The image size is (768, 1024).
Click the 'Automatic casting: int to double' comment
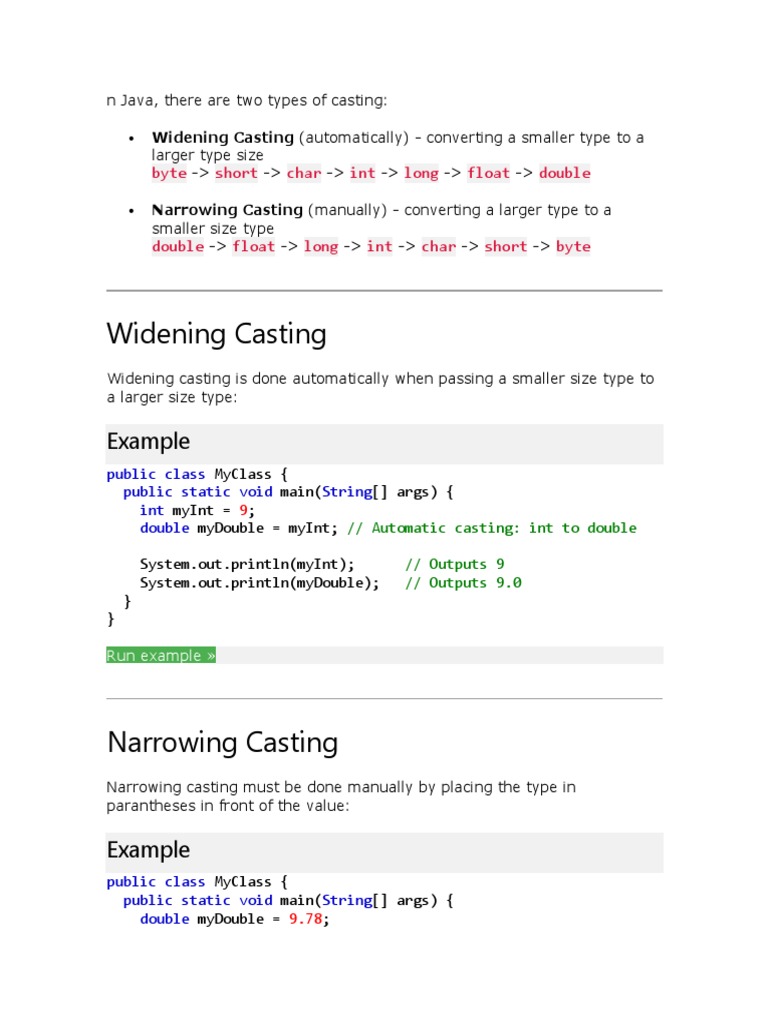(491, 528)
